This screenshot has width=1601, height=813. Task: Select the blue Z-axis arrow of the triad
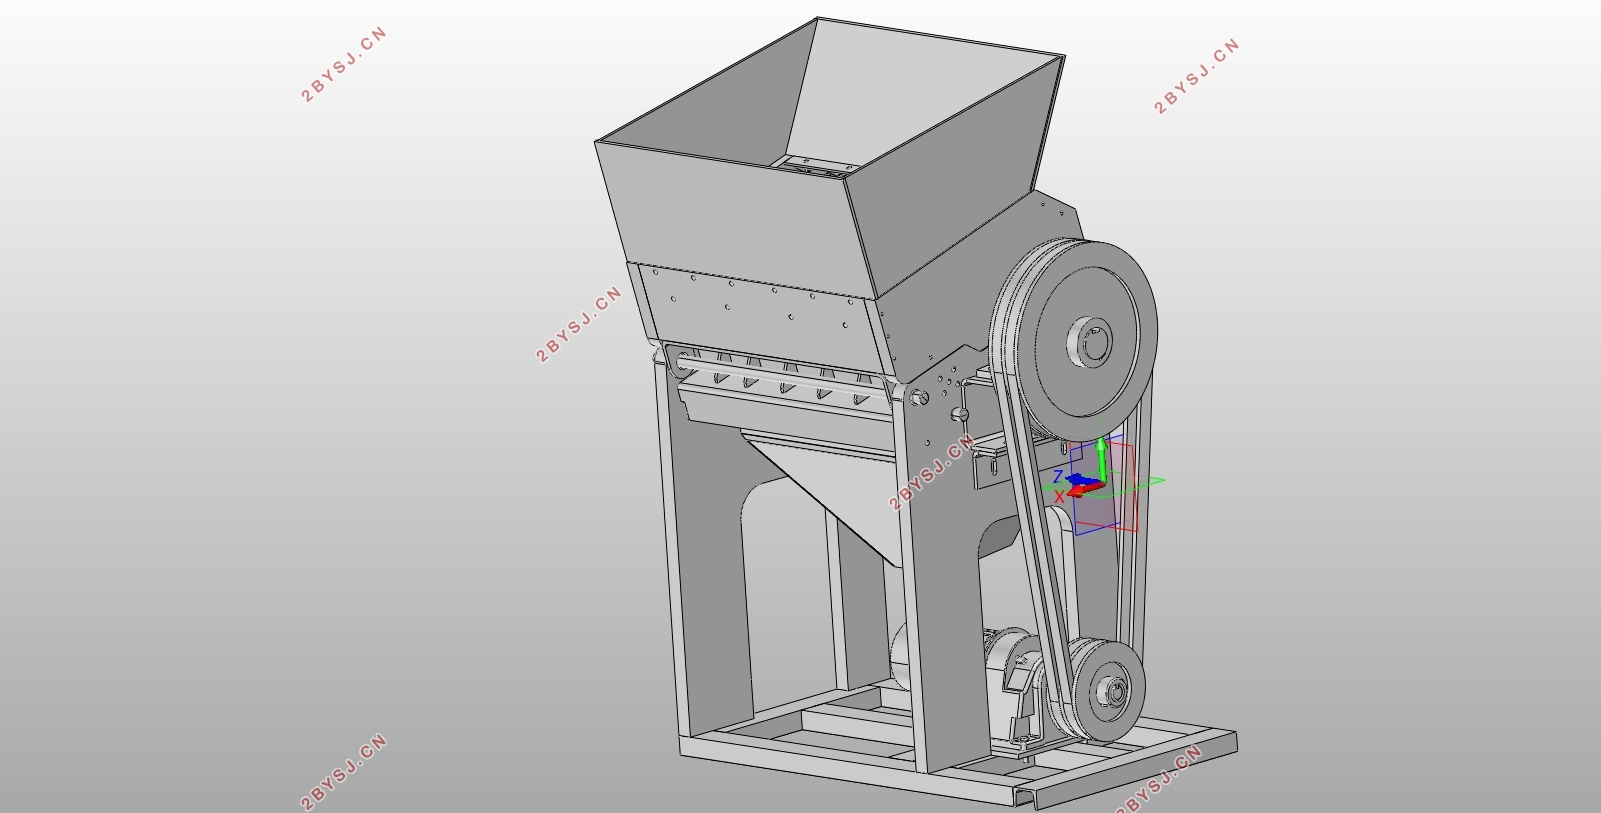point(1080,481)
